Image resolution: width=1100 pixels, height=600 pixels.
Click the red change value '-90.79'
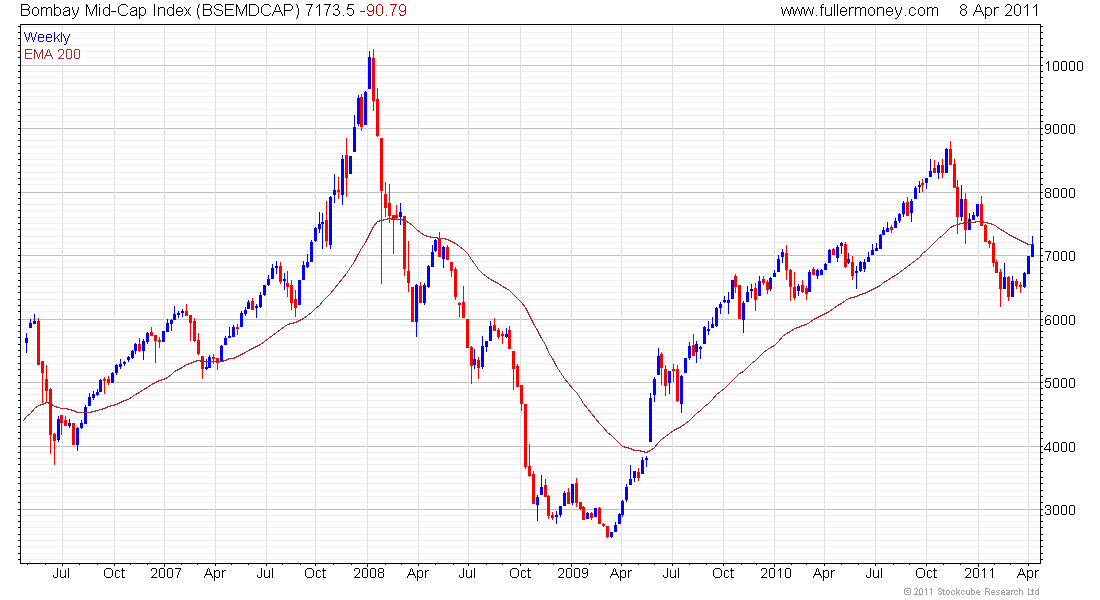point(383,11)
